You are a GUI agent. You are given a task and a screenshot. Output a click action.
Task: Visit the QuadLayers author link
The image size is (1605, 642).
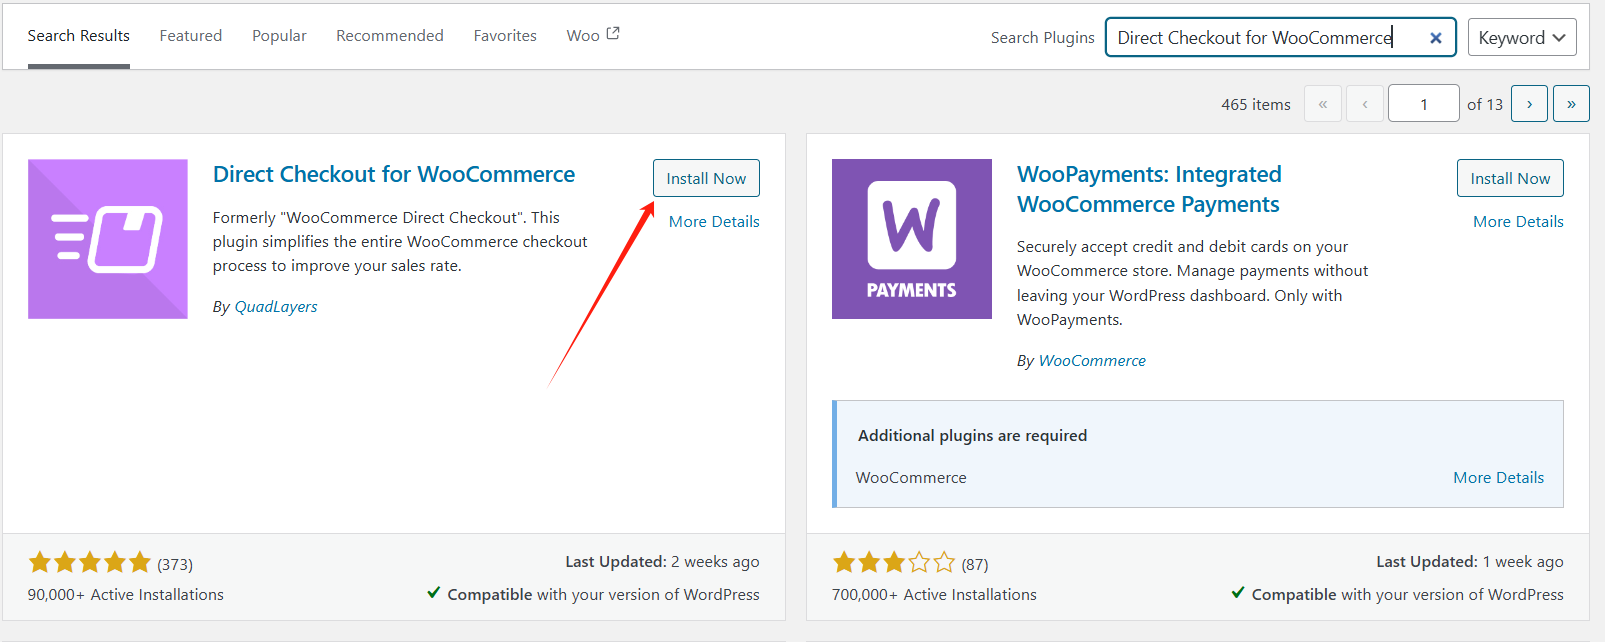(275, 306)
